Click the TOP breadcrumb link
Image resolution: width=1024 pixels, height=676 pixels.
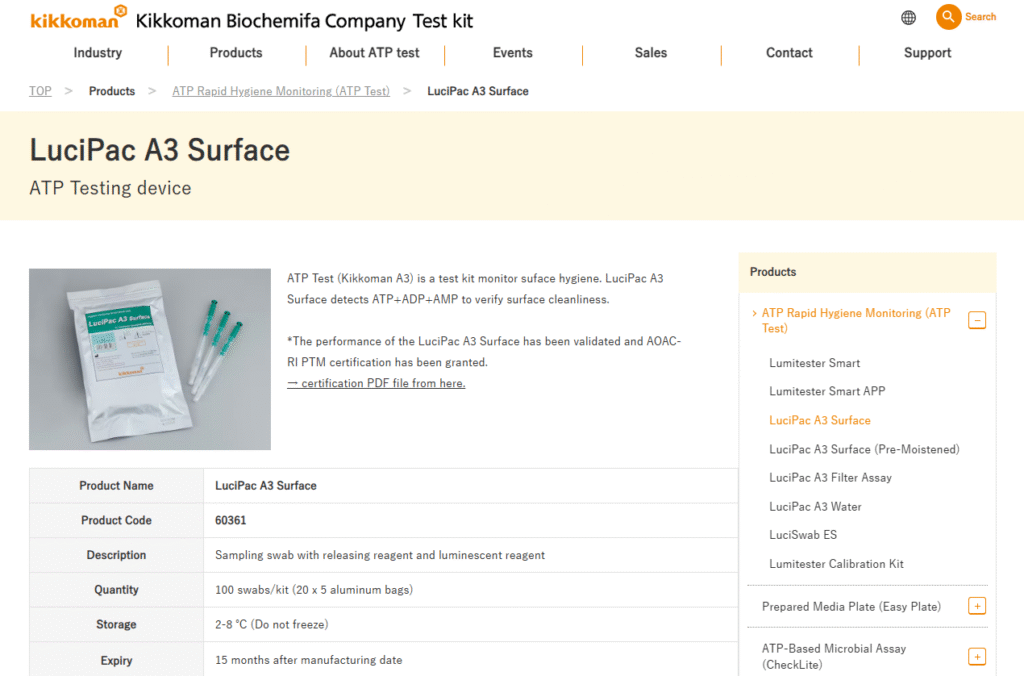[x=40, y=91]
